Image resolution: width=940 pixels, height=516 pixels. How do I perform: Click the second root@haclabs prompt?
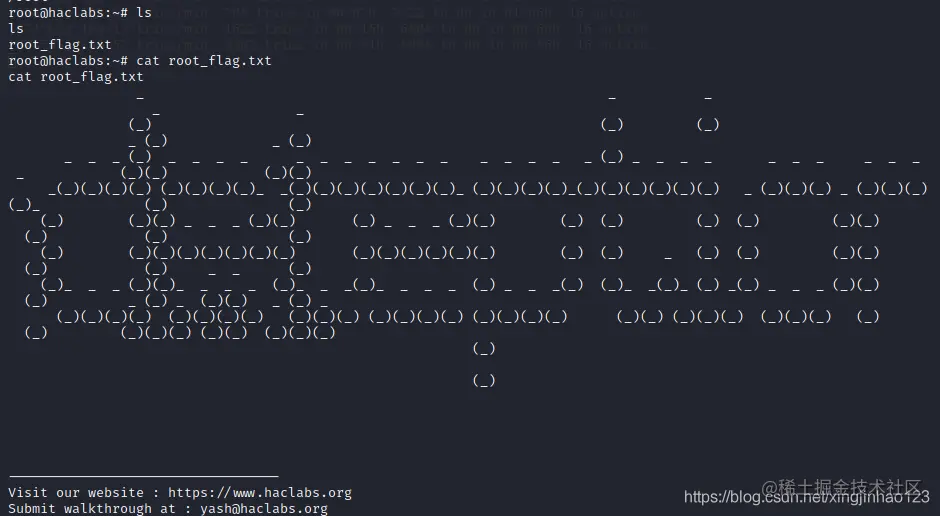[68, 61]
